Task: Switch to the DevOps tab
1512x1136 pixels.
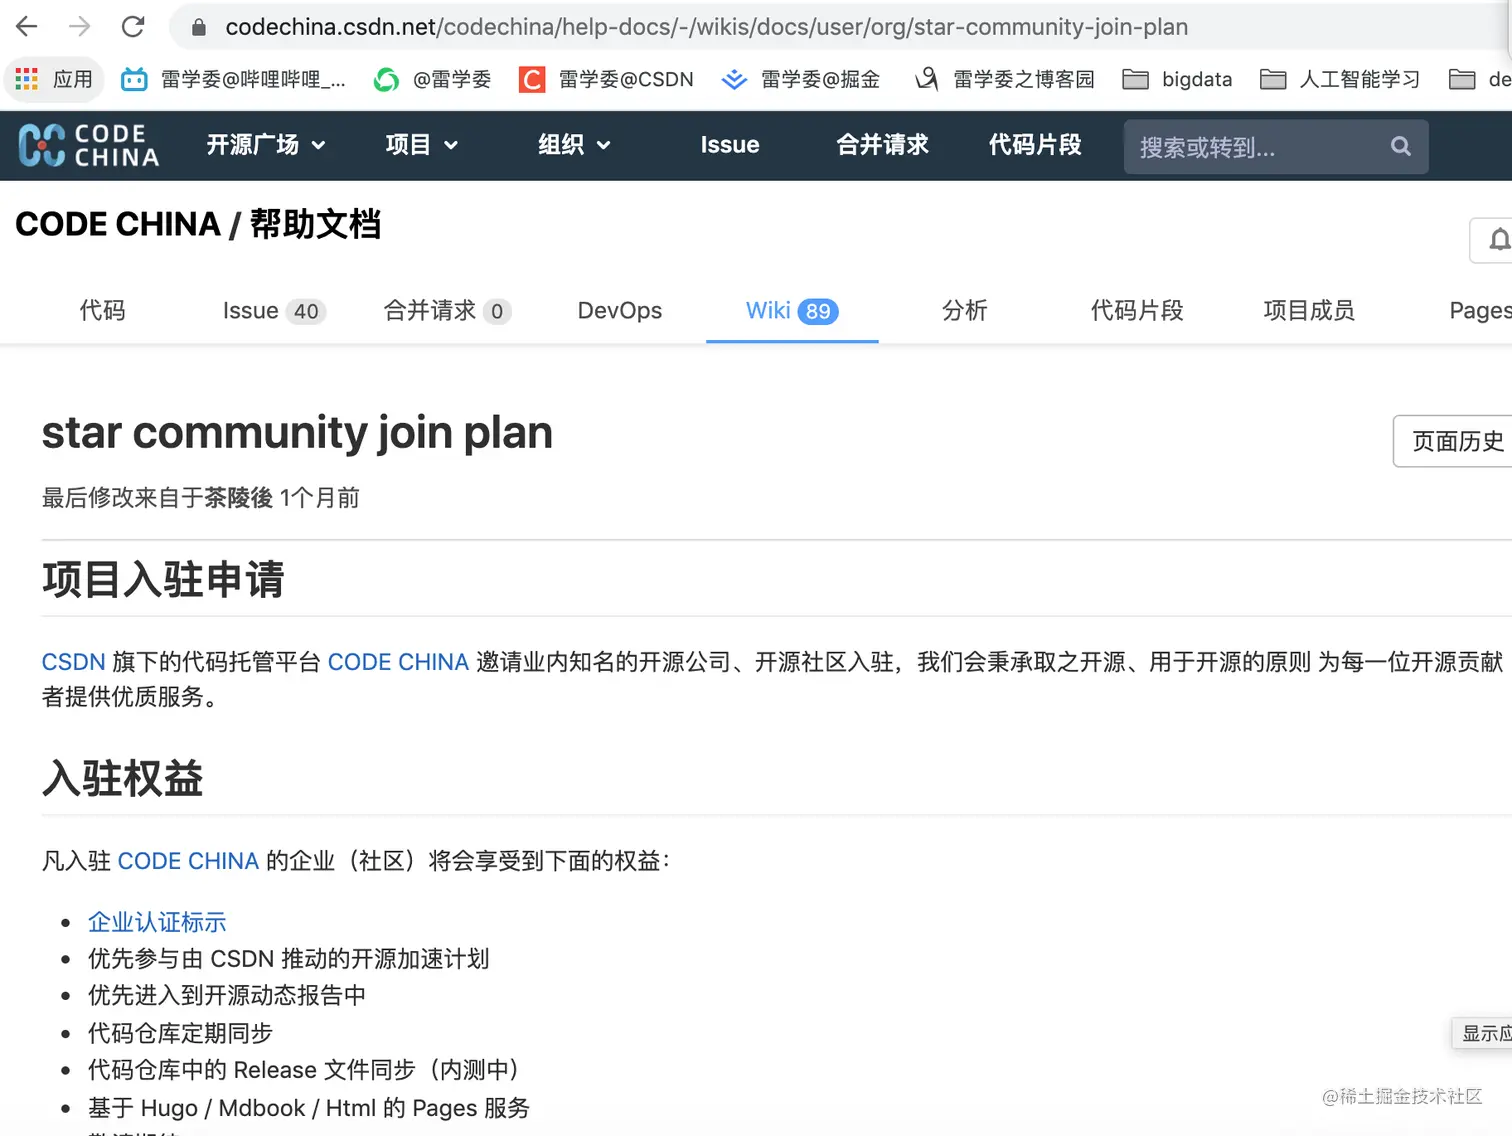Action: pos(619,311)
